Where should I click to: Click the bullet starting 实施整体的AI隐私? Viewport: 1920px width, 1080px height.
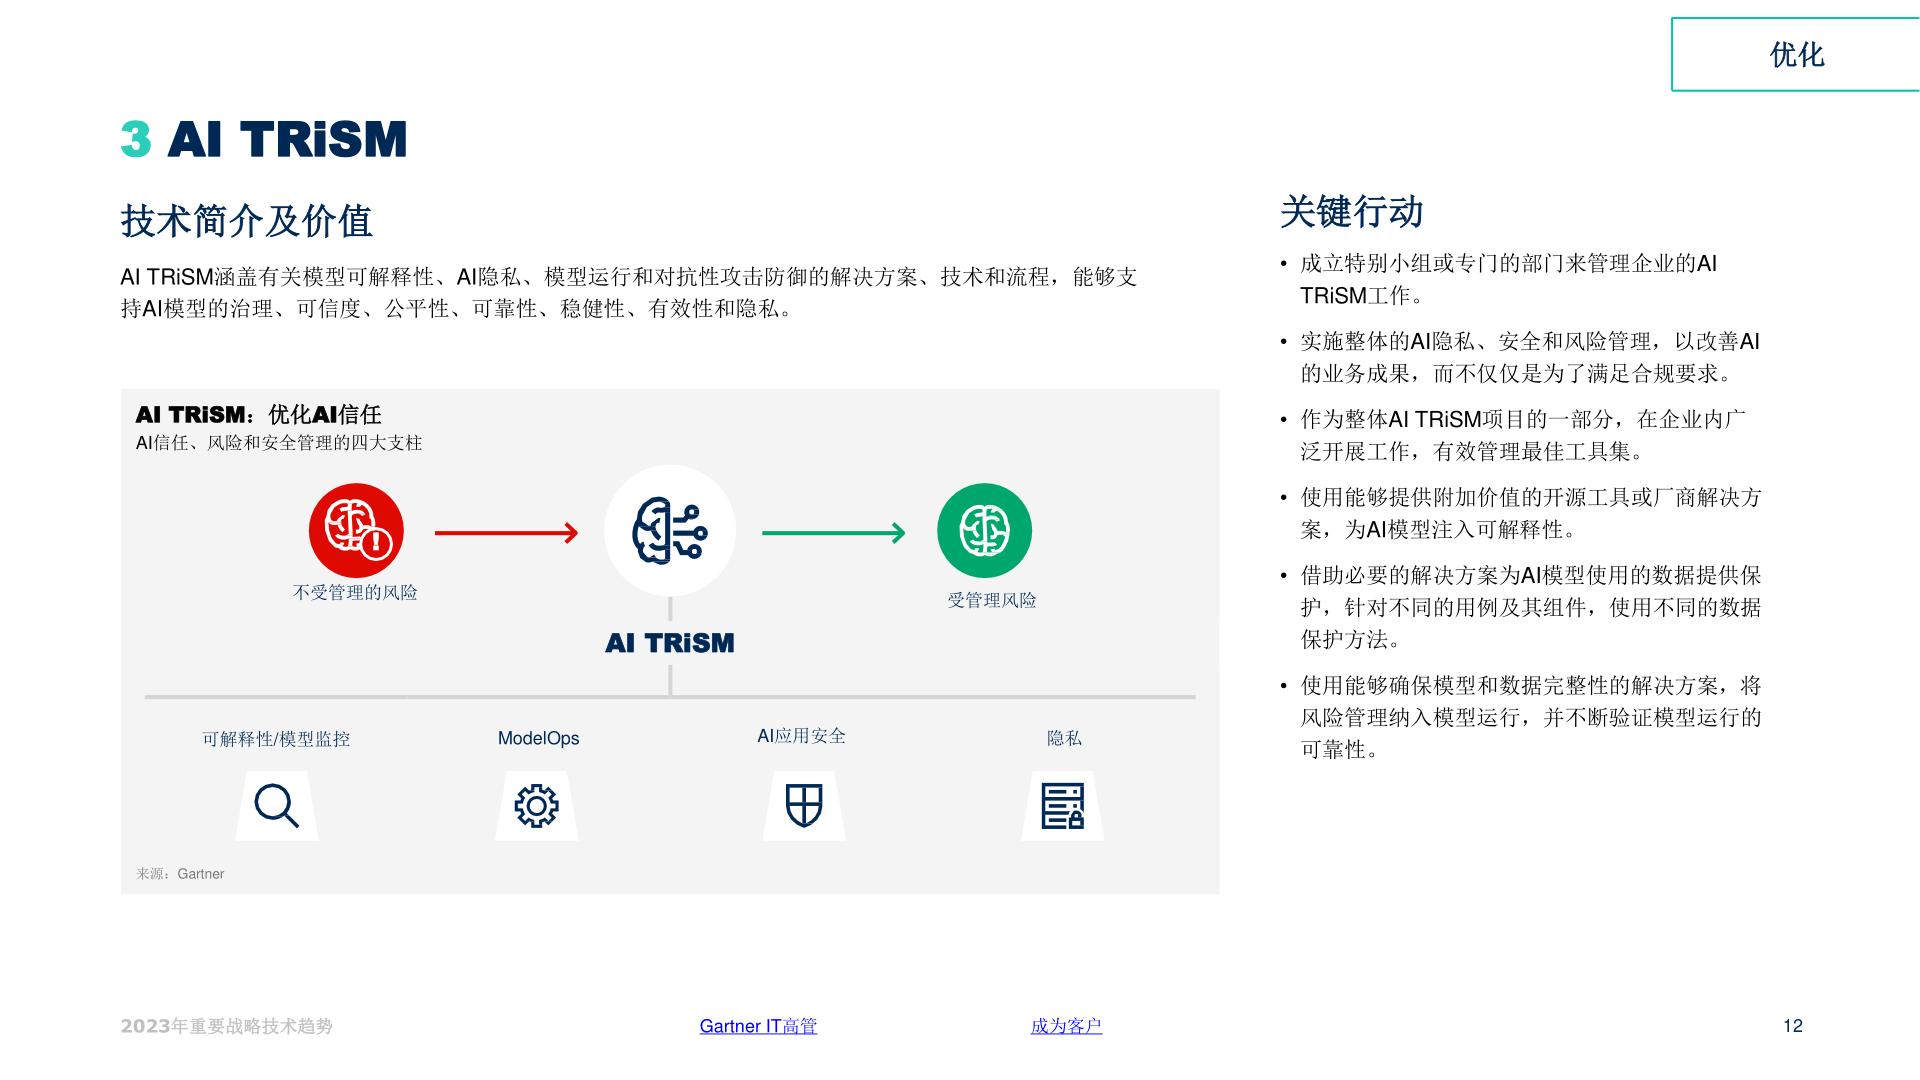click(1520, 358)
